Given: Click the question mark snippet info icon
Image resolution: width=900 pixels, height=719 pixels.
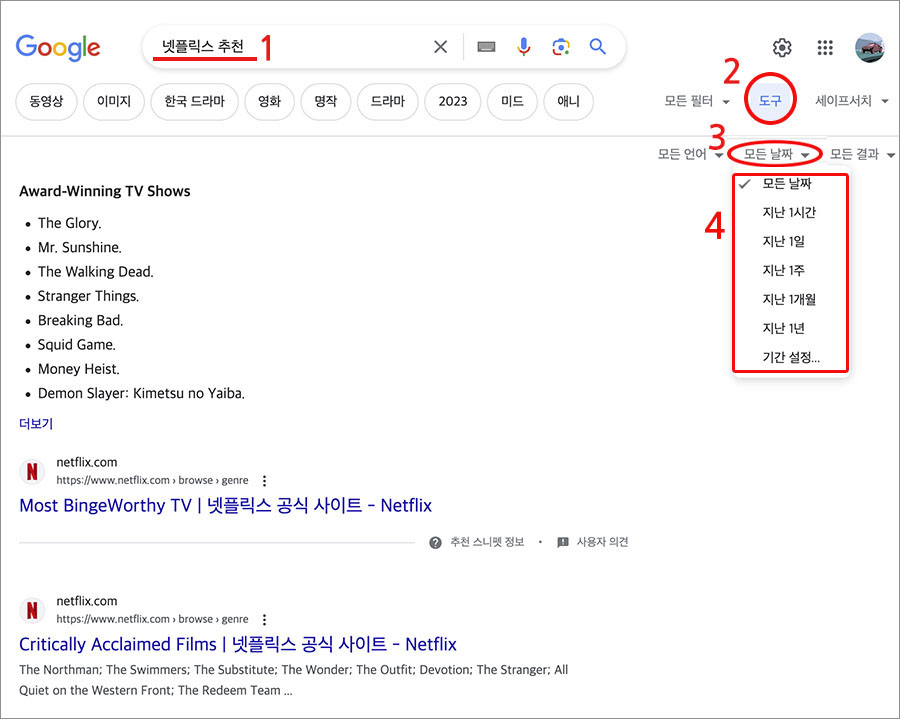Looking at the screenshot, I should coord(435,542).
